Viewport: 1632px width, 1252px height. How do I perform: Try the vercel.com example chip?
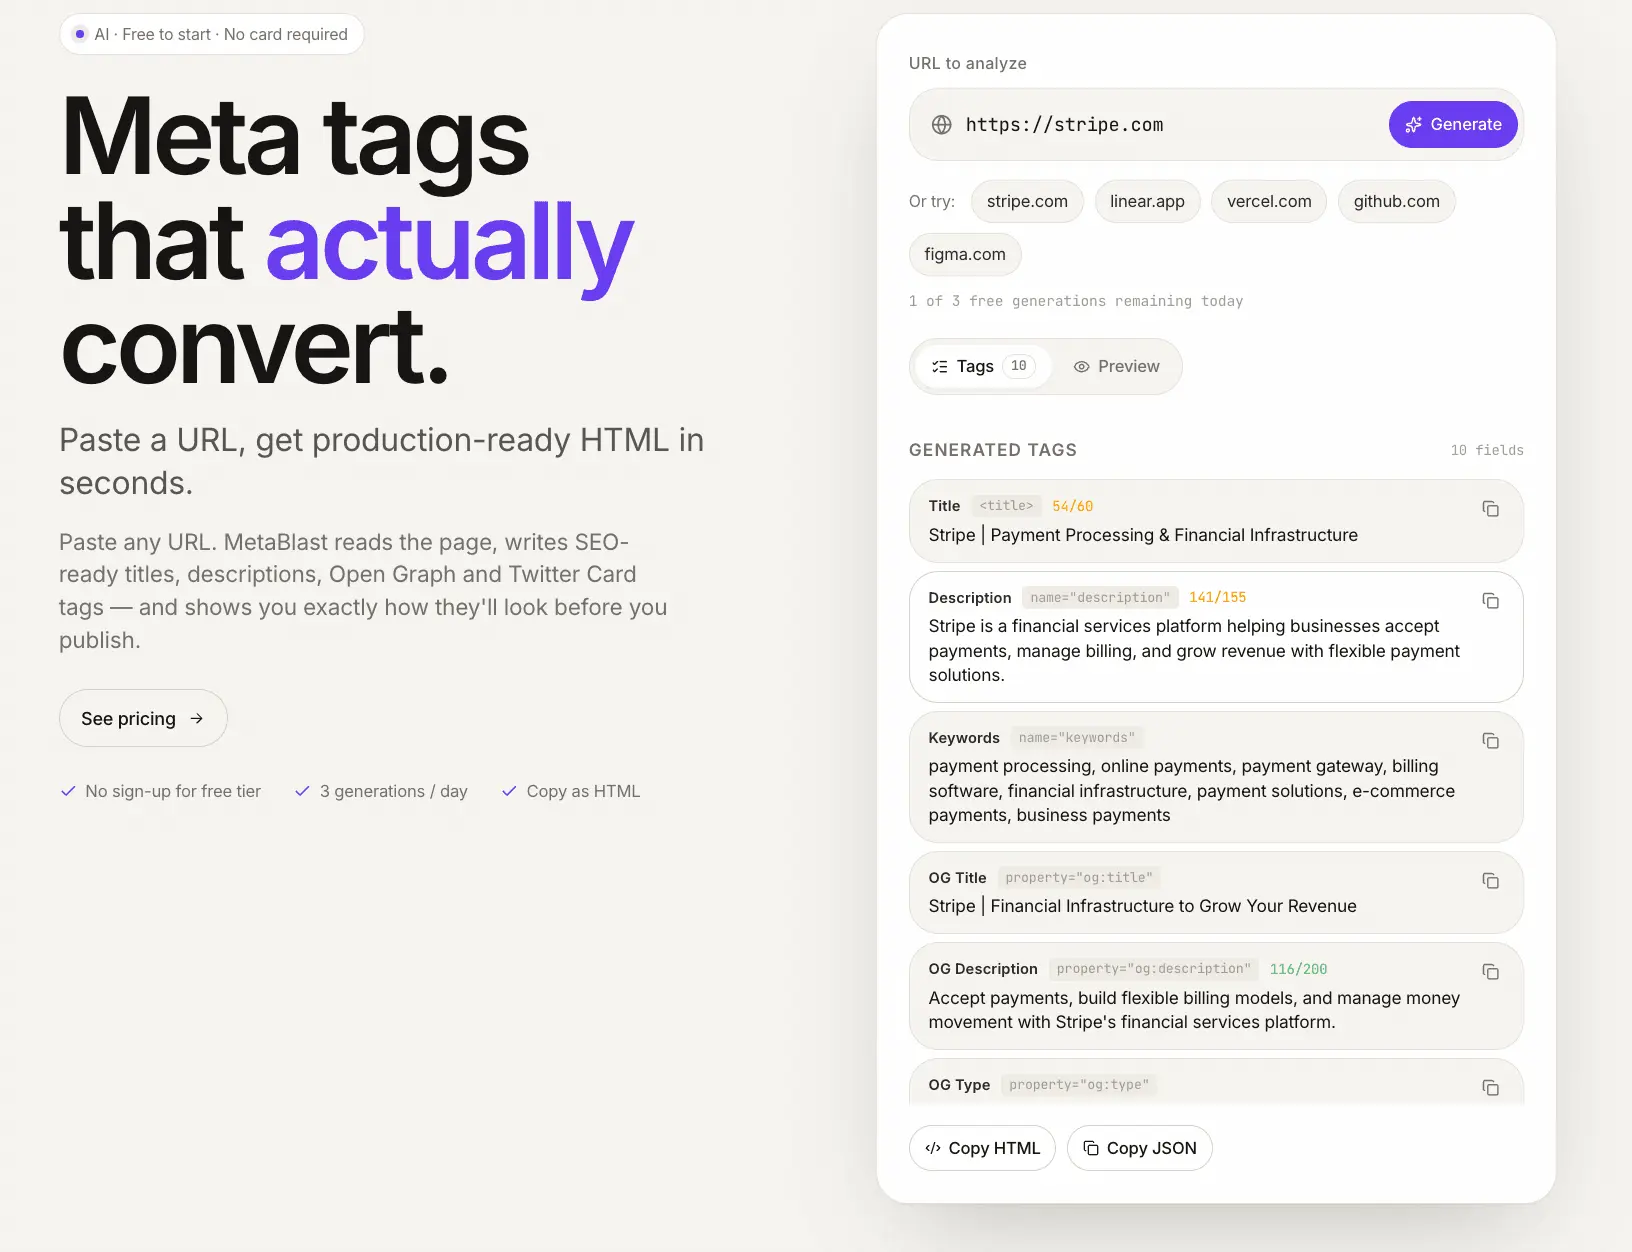[1269, 201]
